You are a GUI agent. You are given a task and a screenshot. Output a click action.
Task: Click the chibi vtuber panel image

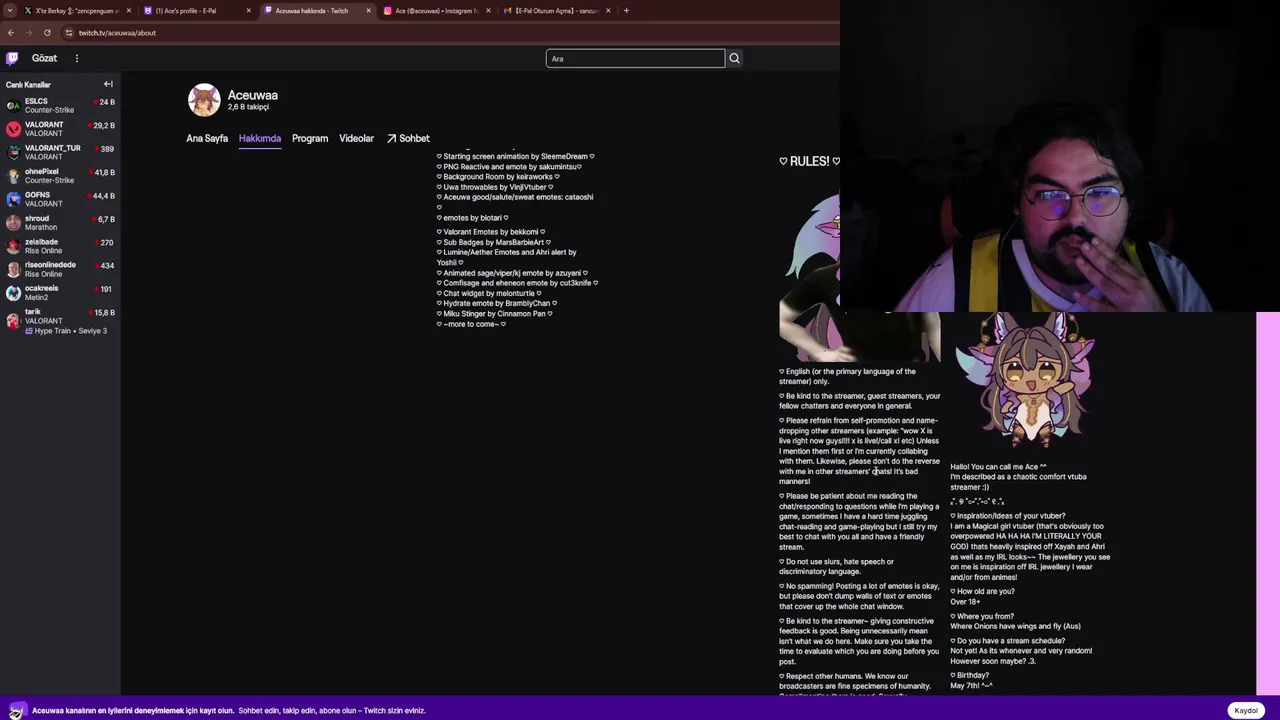coord(1026,380)
